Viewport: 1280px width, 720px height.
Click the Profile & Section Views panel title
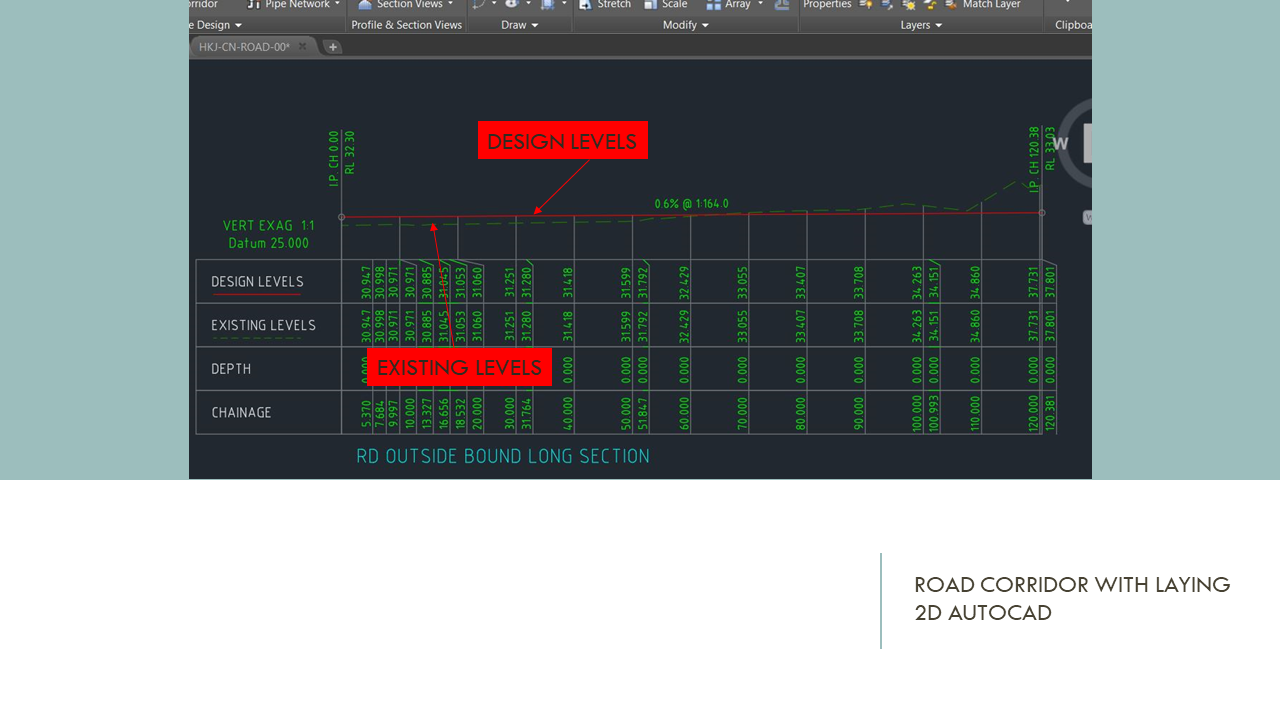[406, 25]
